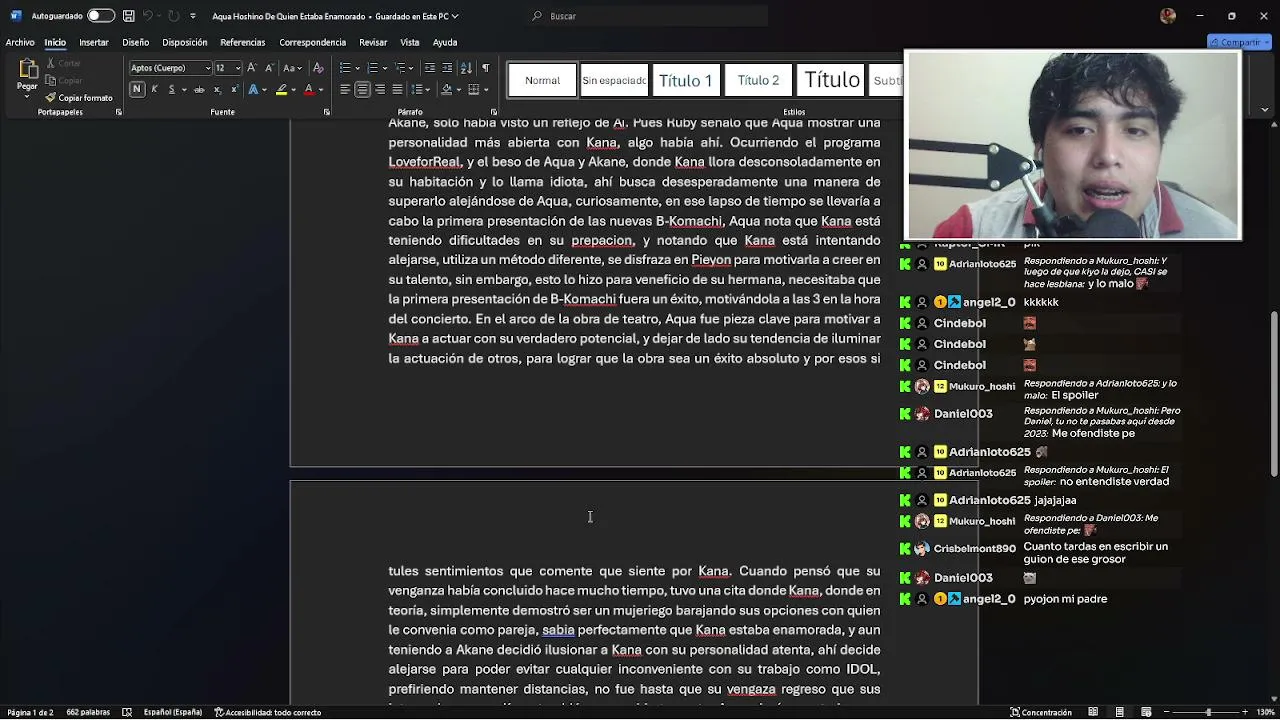Click the 662 palabras word count
1280x720 pixels.
pyautogui.click(x=88, y=712)
